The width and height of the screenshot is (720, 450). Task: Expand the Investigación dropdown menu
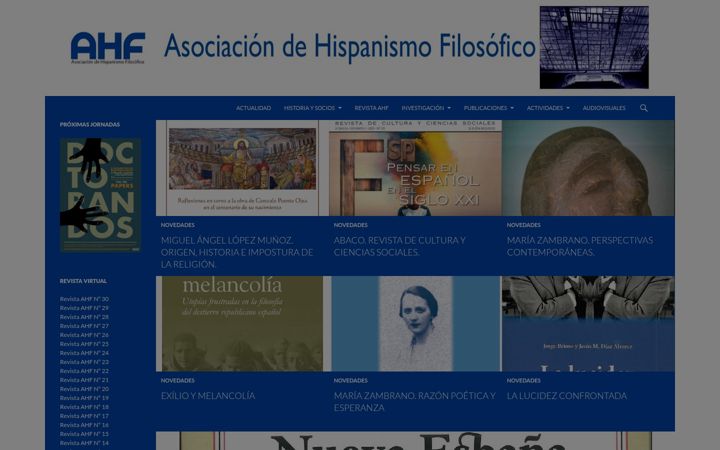tap(426, 108)
